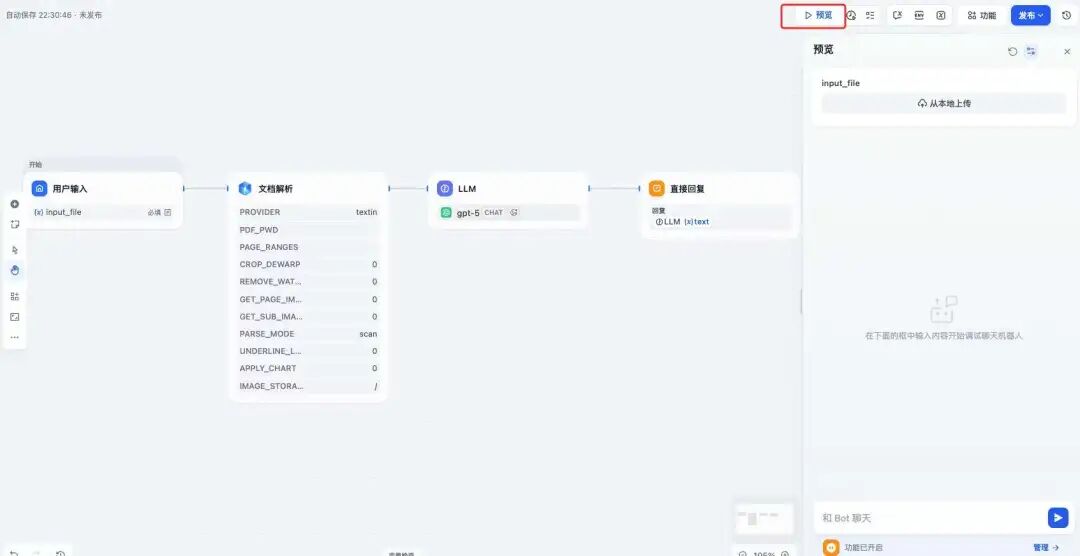Click the zoom in plus control
This screenshot has height=556, width=1080.
click(x=785, y=554)
